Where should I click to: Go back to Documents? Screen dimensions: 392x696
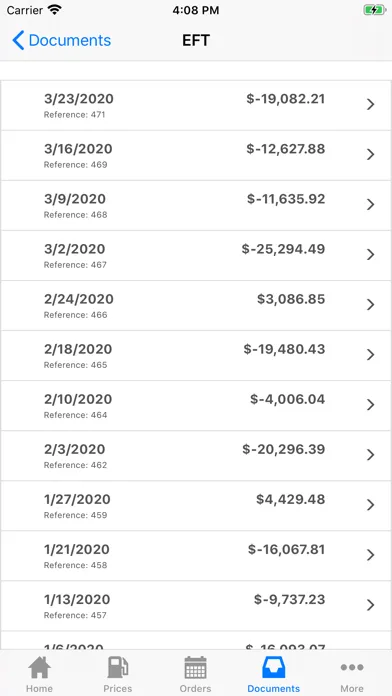pyautogui.click(x=62, y=40)
